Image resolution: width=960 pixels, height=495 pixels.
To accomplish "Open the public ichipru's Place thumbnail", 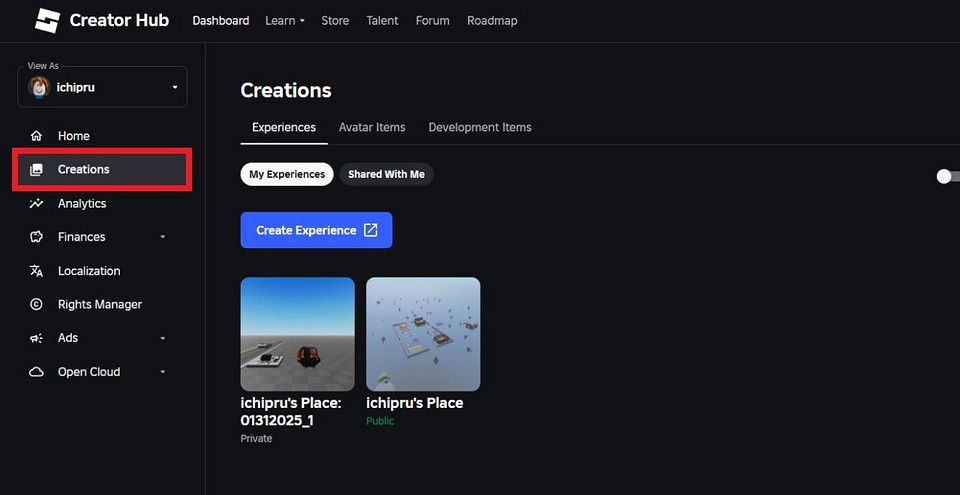I will (423, 334).
